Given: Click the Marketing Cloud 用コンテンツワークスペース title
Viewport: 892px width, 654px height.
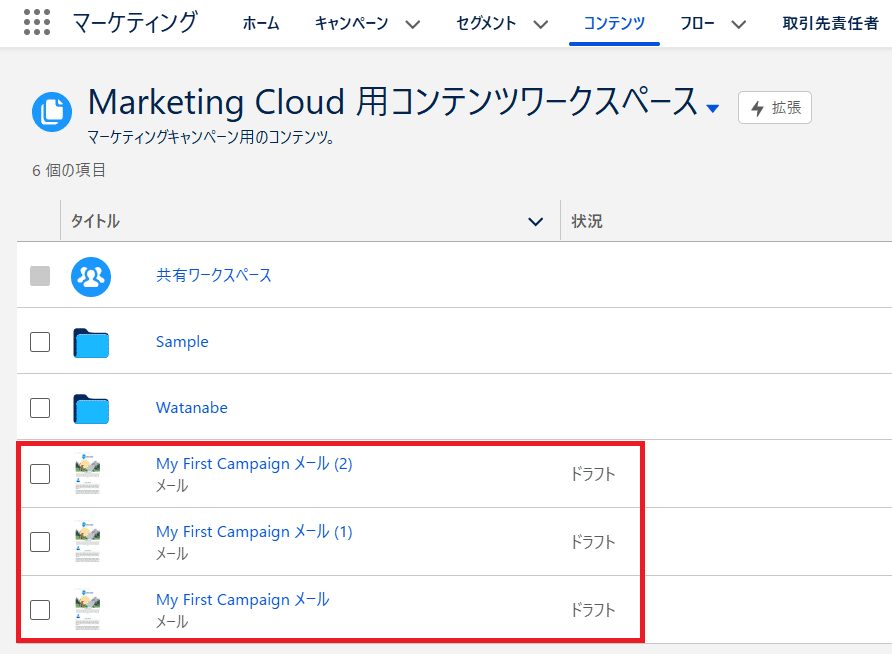Looking at the screenshot, I should [x=393, y=102].
